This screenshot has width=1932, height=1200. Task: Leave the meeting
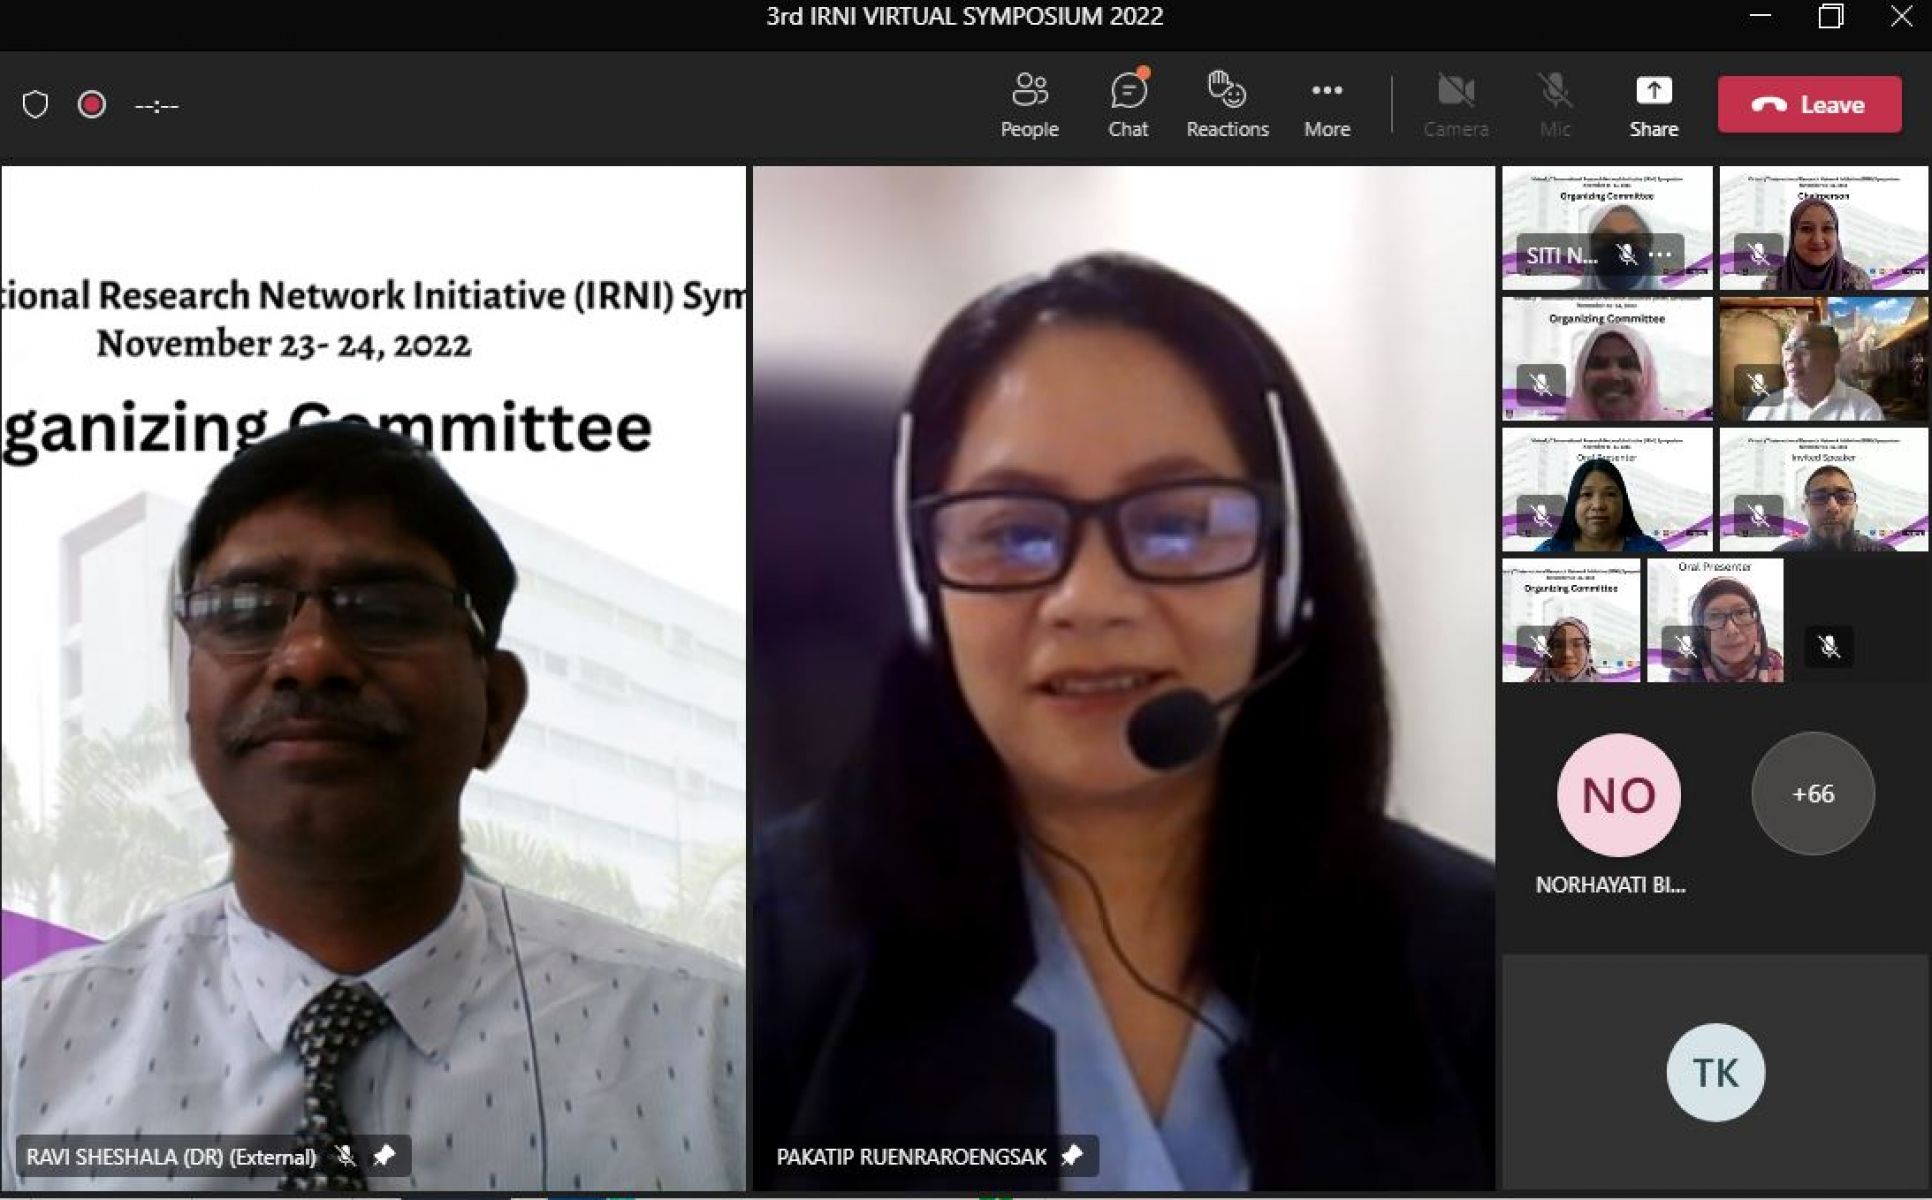pyautogui.click(x=1809, y=104)
